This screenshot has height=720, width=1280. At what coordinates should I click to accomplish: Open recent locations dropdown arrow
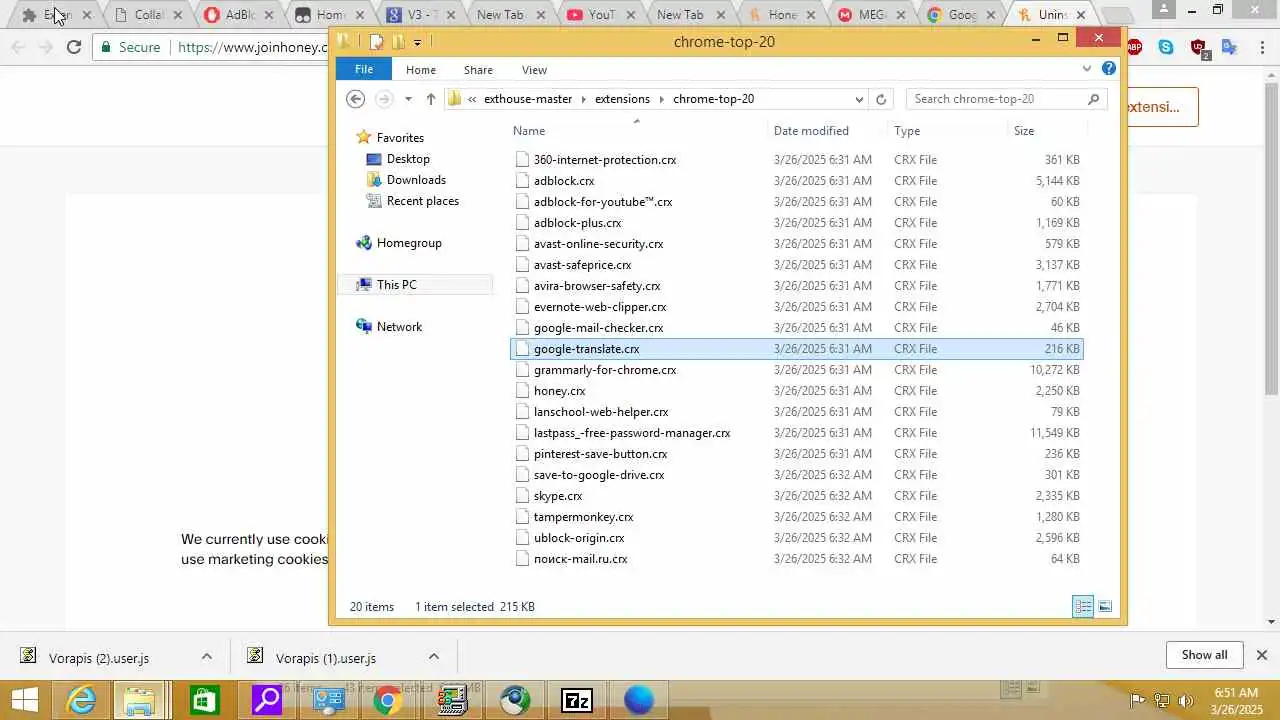[408, 99]
